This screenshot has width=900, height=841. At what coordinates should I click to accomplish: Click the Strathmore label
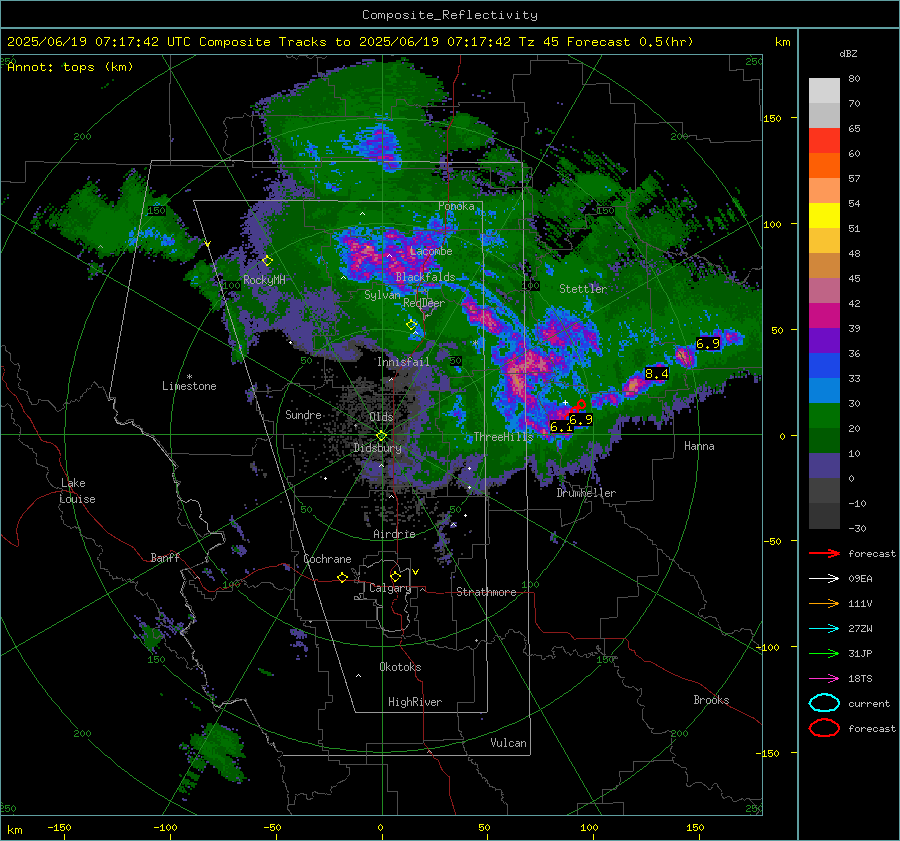486,592
